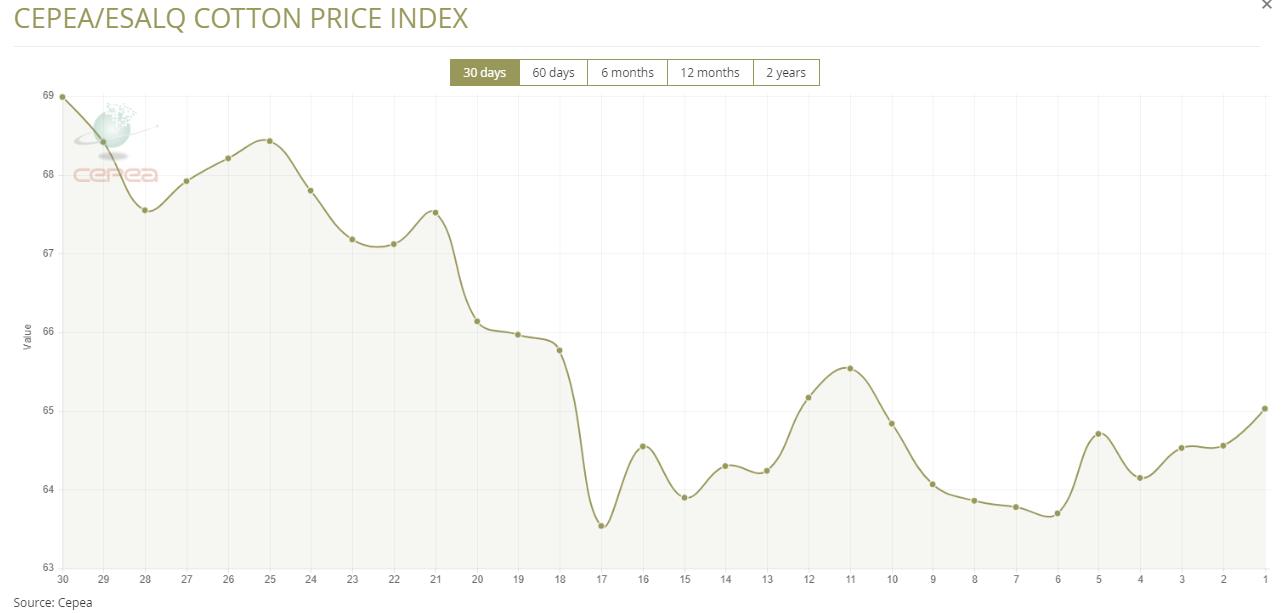Select the 30 days range tab
Screen dimensions: 1282x613
click(484, 72)
